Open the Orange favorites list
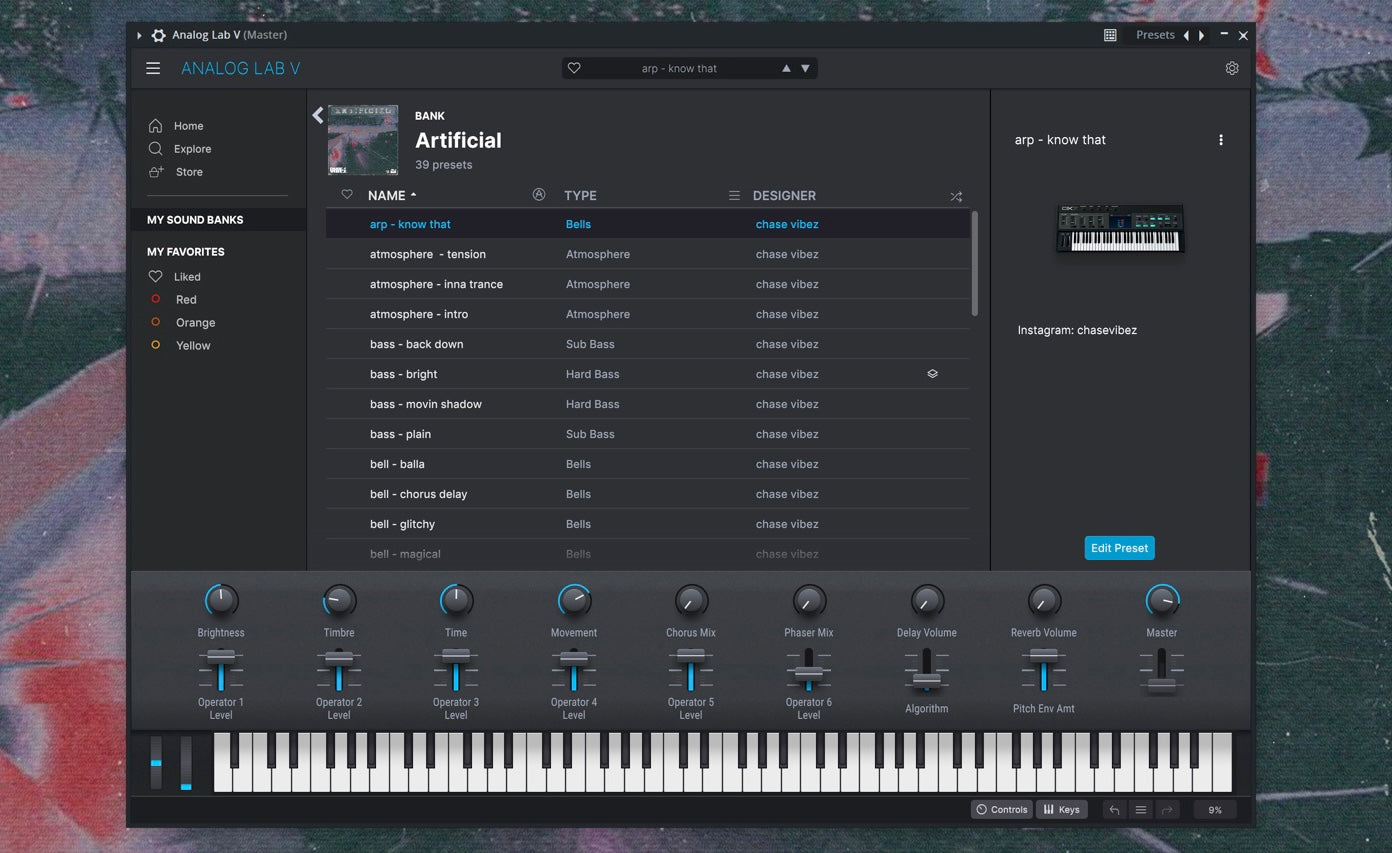1392x853 pixels. coord(182,323)
